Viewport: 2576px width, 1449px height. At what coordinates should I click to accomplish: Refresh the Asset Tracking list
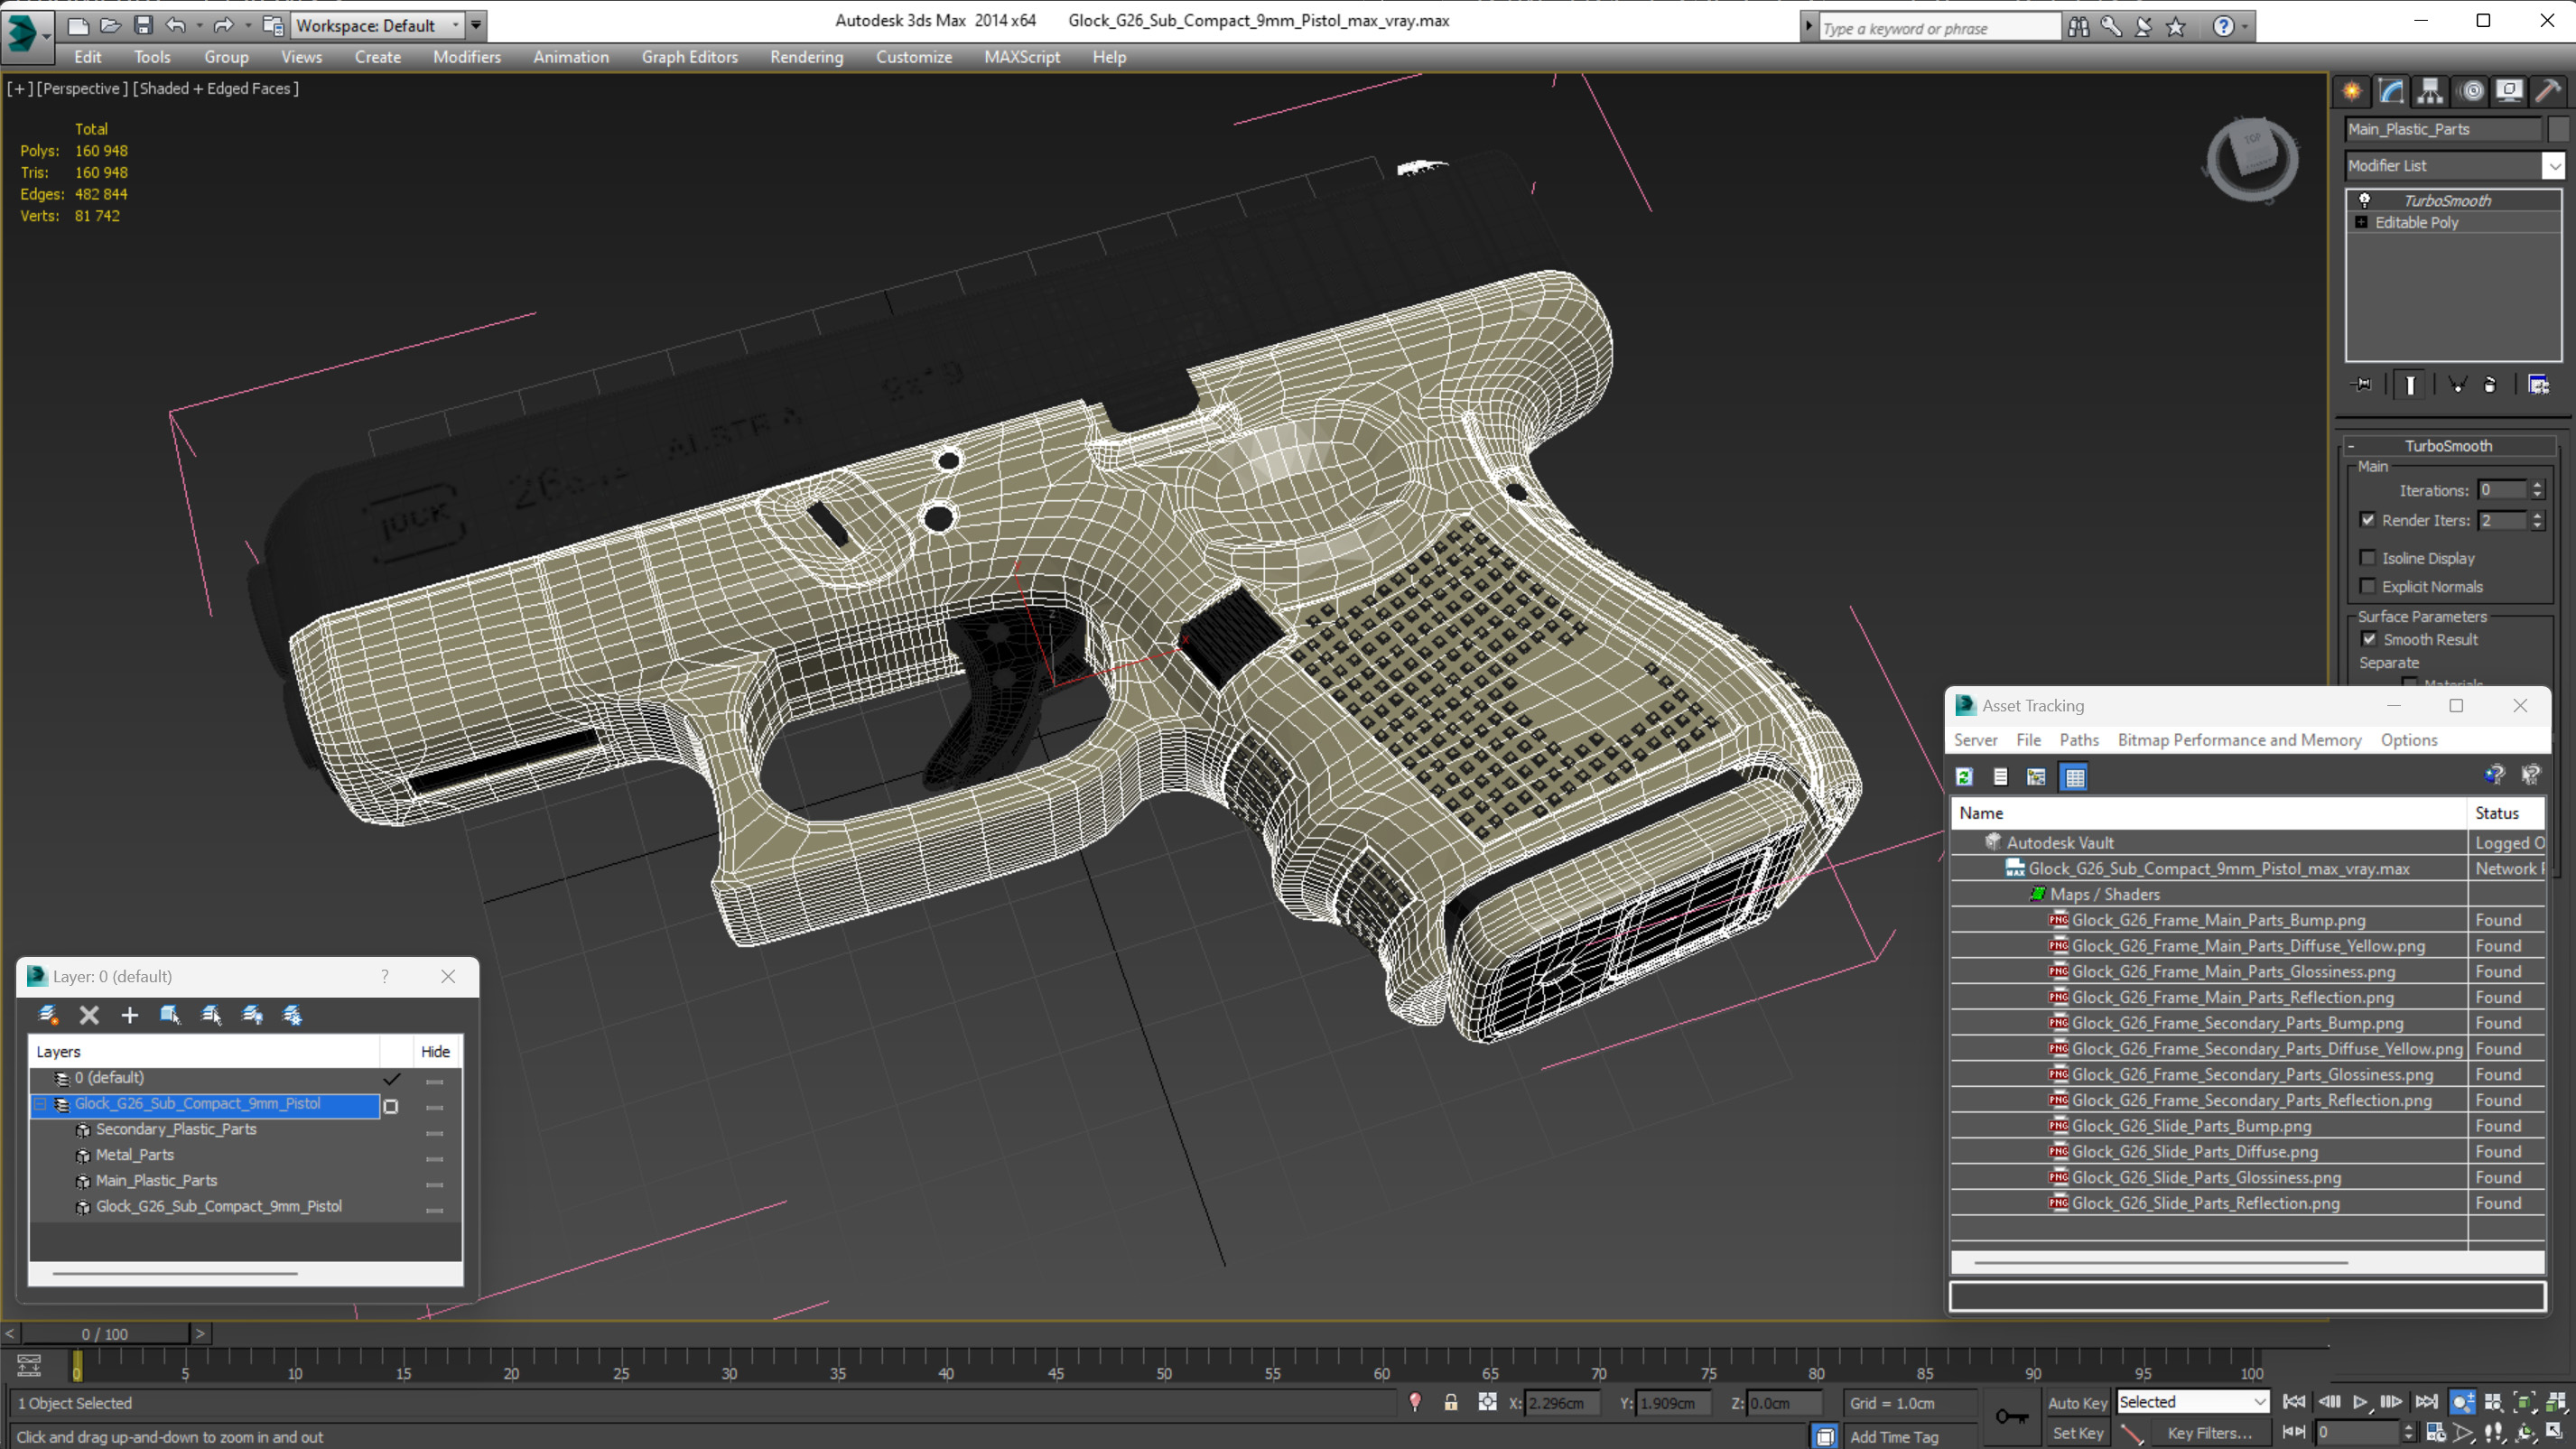[x=1965, y=777]
